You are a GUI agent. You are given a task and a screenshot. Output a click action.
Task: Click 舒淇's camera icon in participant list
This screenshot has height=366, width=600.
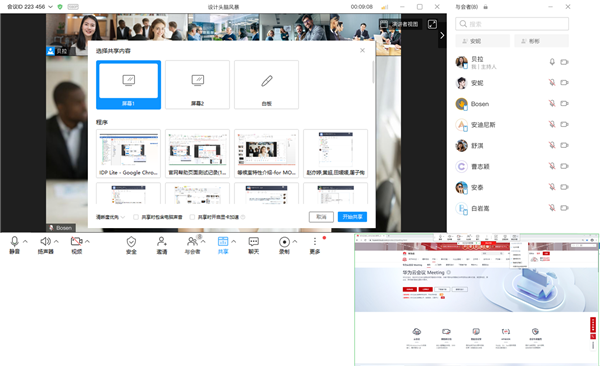(564, 145)
